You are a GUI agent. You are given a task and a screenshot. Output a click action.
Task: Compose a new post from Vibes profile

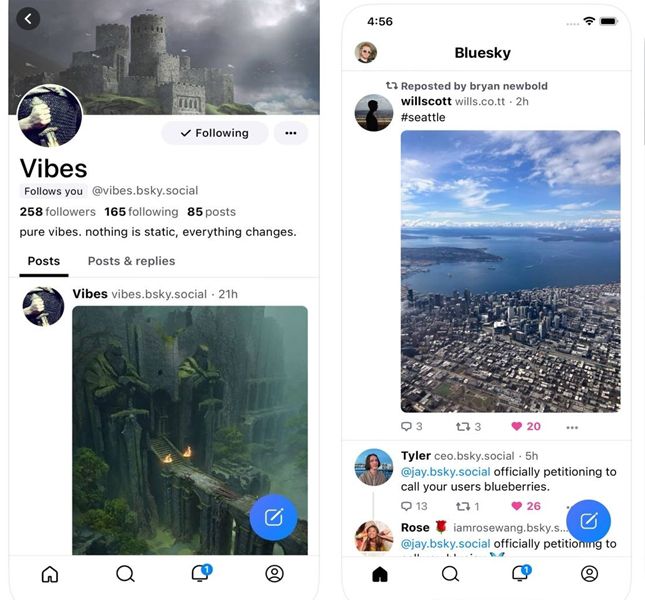(273, 517)
